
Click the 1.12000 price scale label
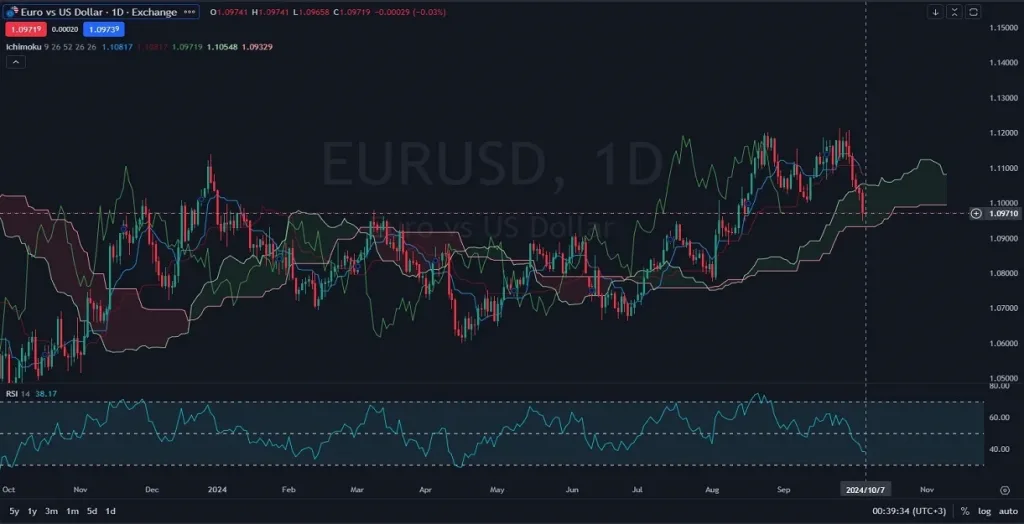(x=1004, y=133)
